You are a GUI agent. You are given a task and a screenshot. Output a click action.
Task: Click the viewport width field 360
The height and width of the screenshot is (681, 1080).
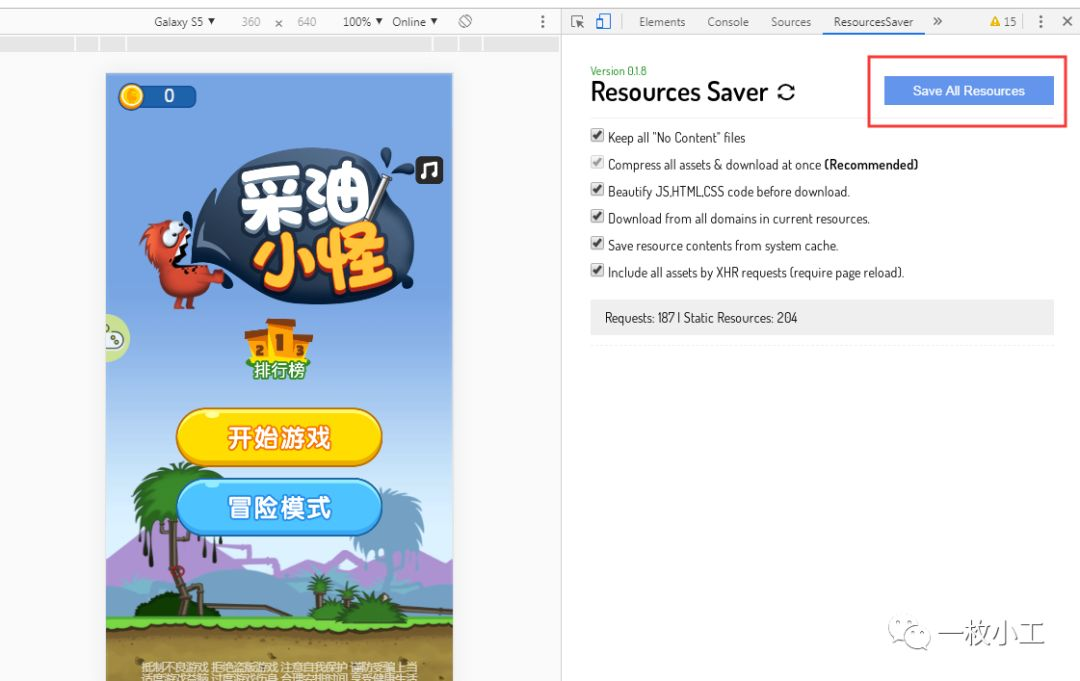pyautogui.click(x=251, y=22)
